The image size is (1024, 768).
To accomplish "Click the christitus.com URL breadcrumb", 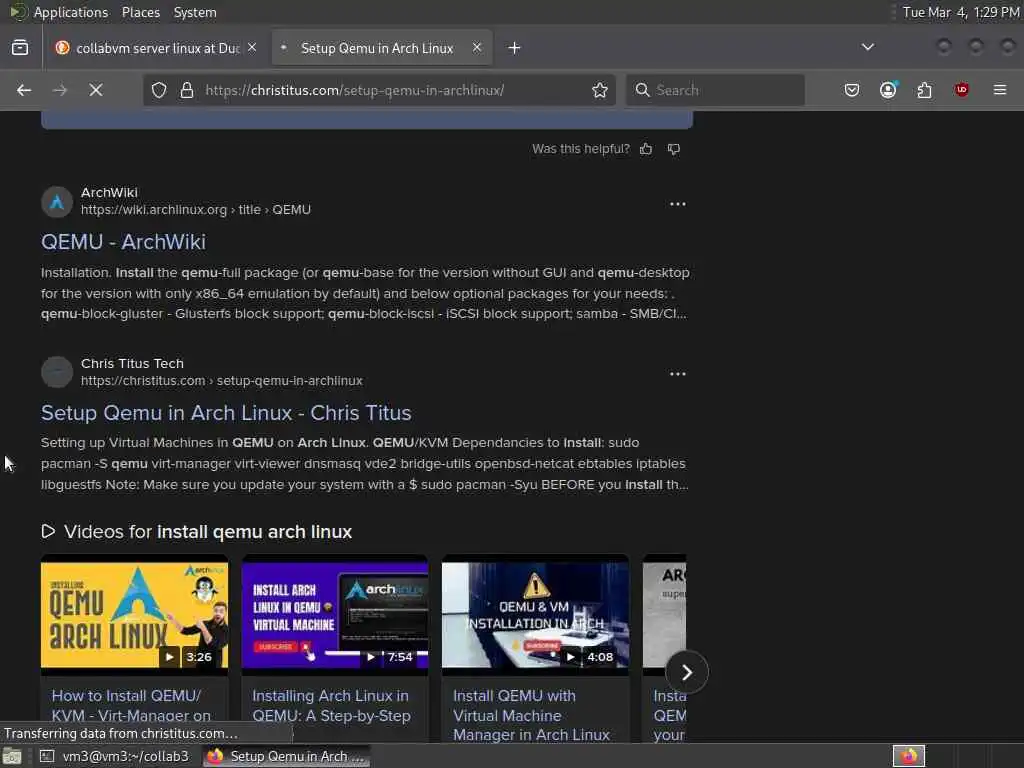I will 221,381.
